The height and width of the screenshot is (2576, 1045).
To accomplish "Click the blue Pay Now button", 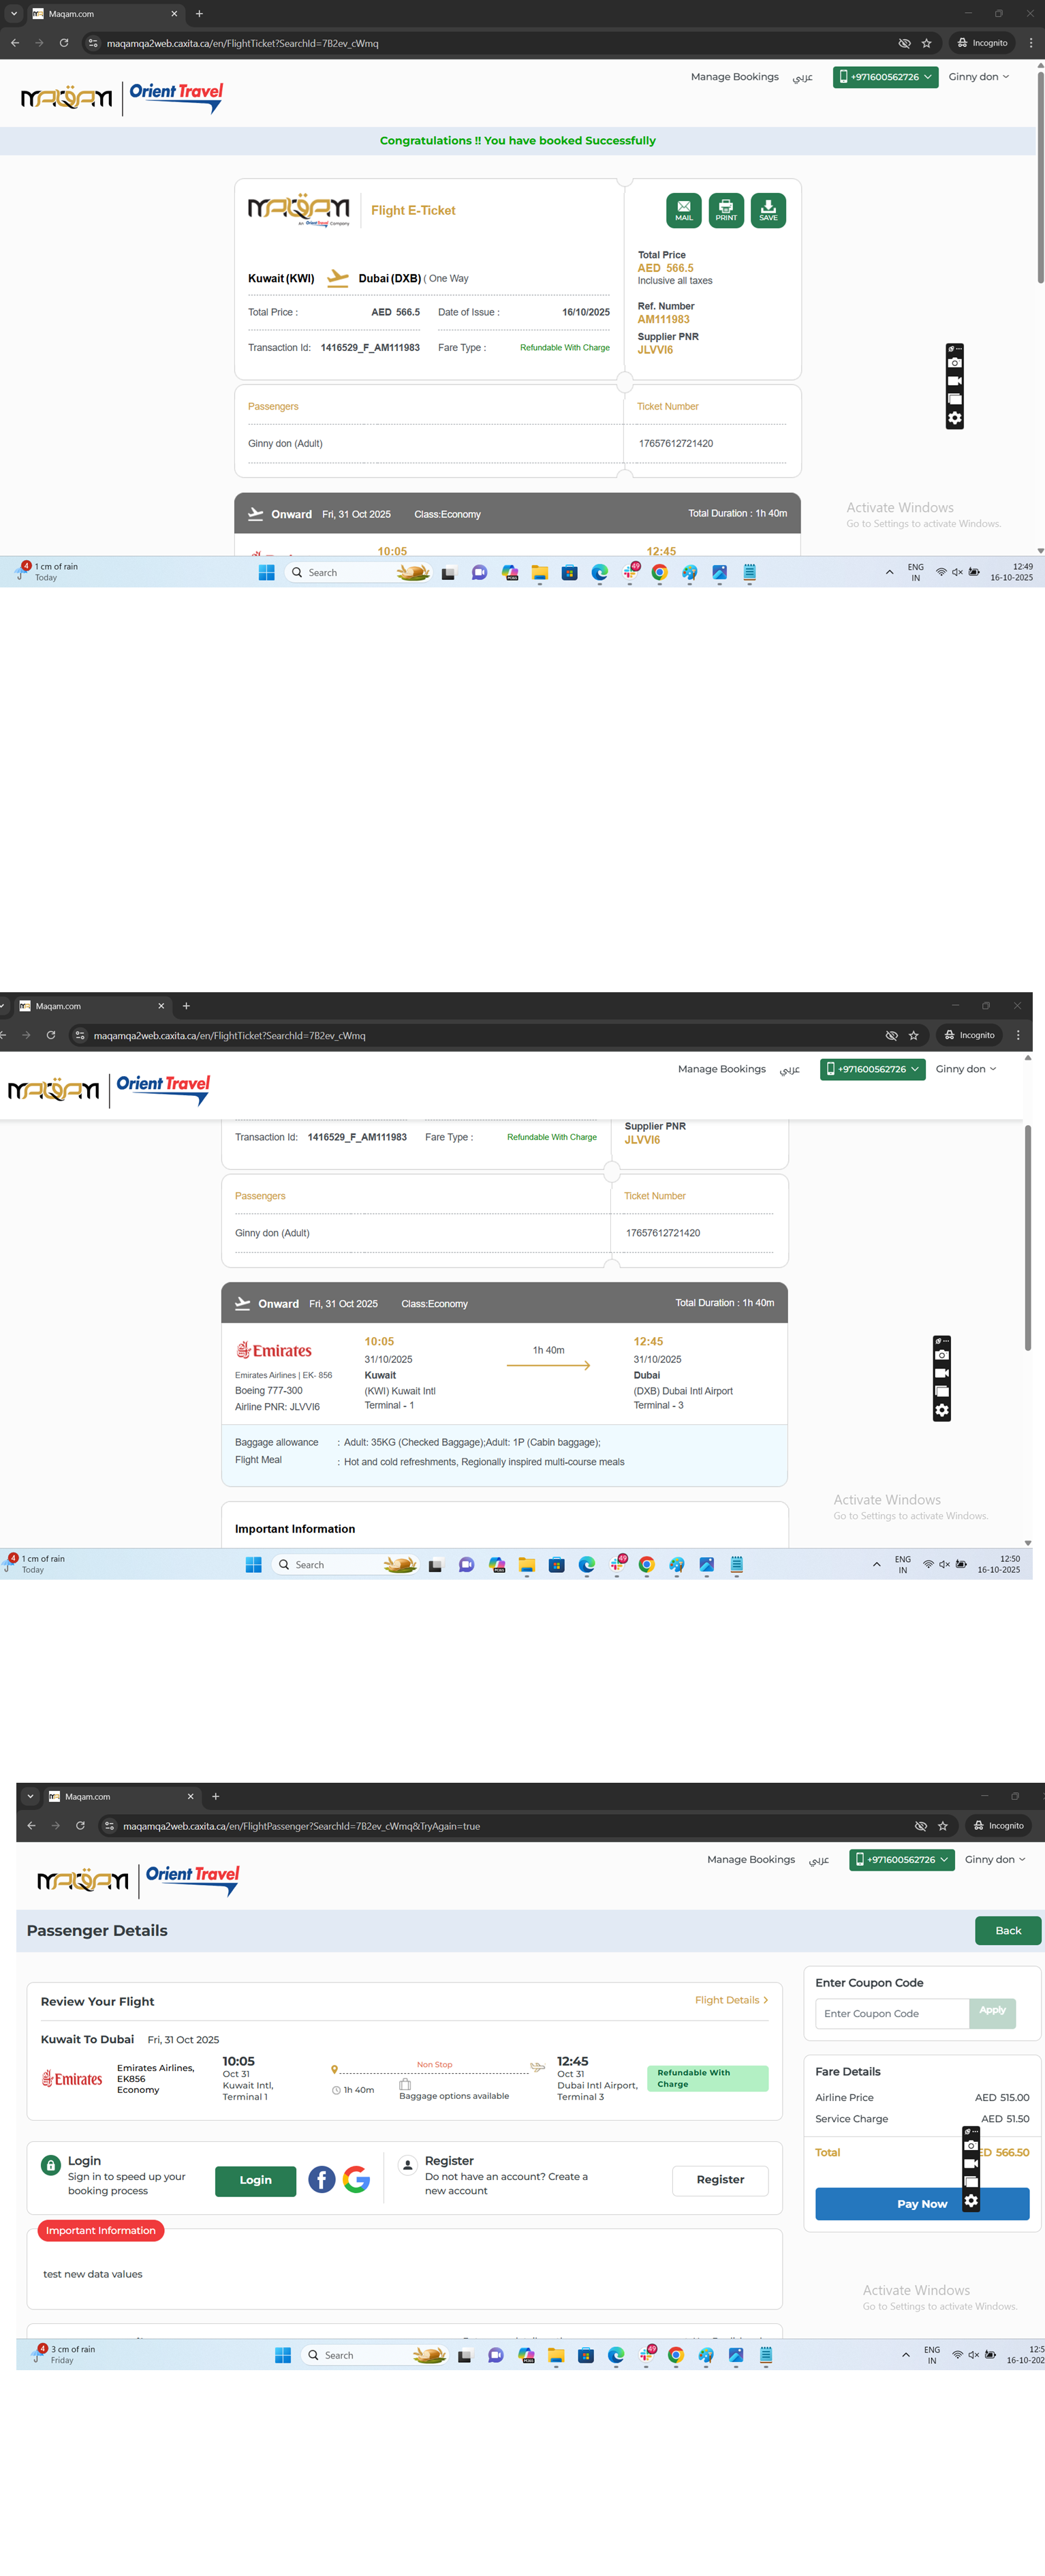I will pyautogui.click(x=921, y=2203).
